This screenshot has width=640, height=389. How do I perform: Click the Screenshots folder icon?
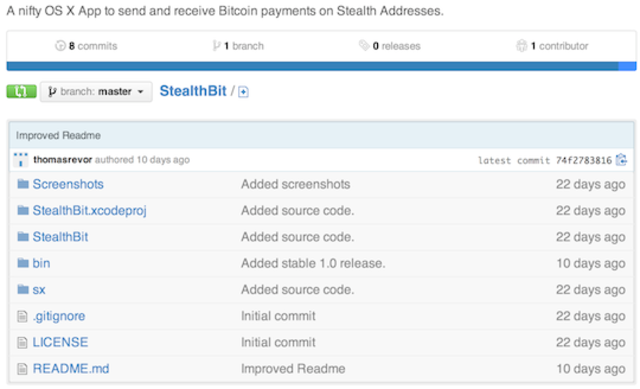coord(23,184)
